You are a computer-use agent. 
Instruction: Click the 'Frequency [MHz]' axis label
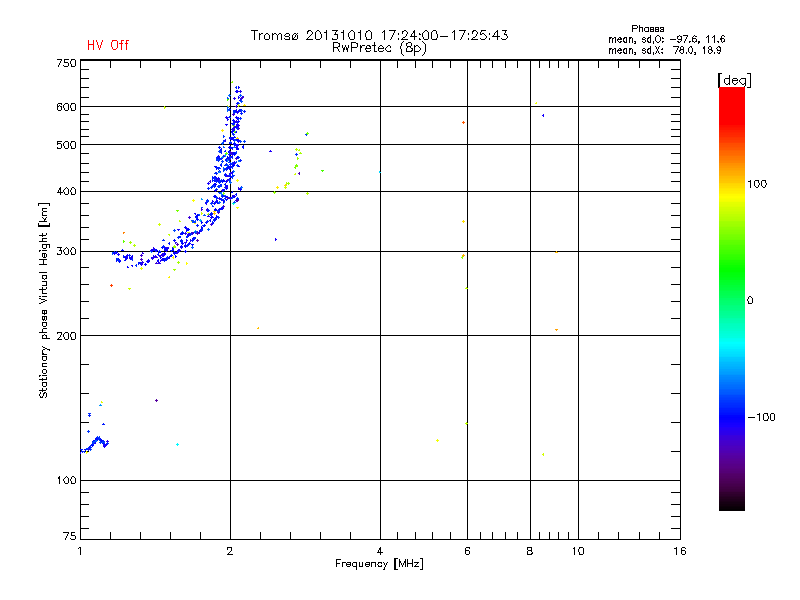click(379, 564)
